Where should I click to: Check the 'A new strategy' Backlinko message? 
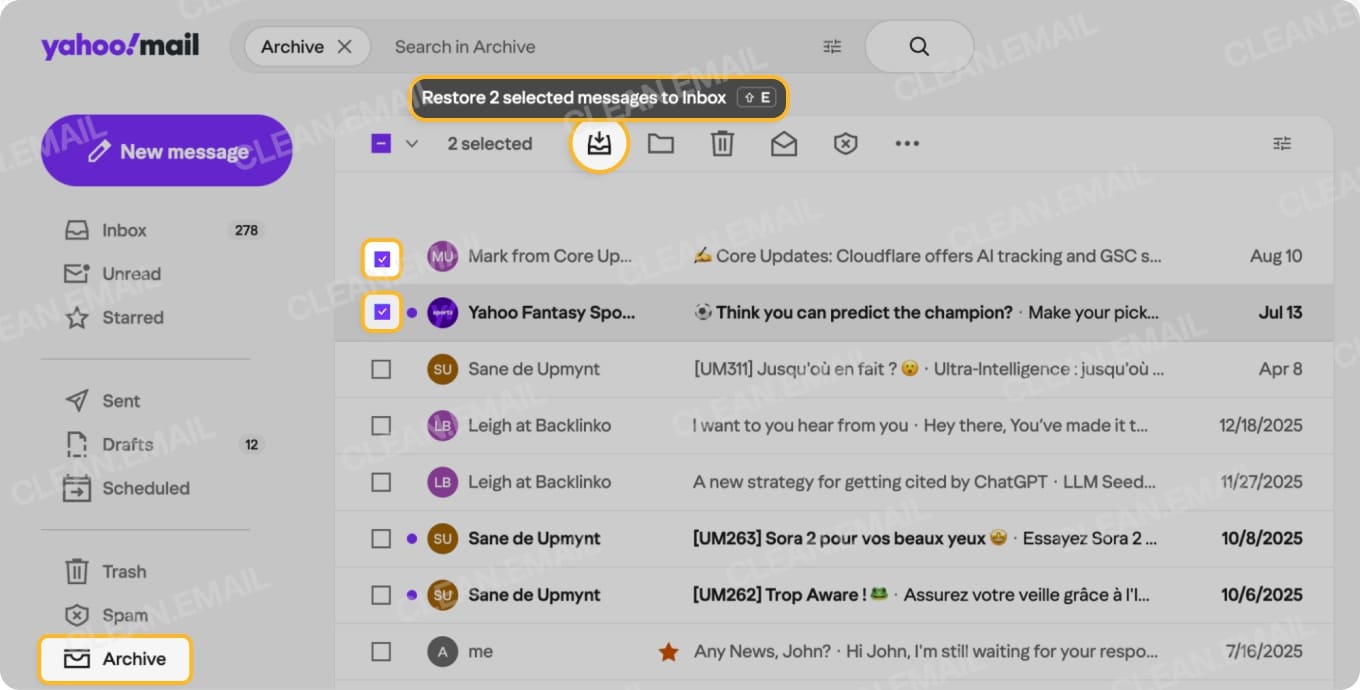coord(381,482)
